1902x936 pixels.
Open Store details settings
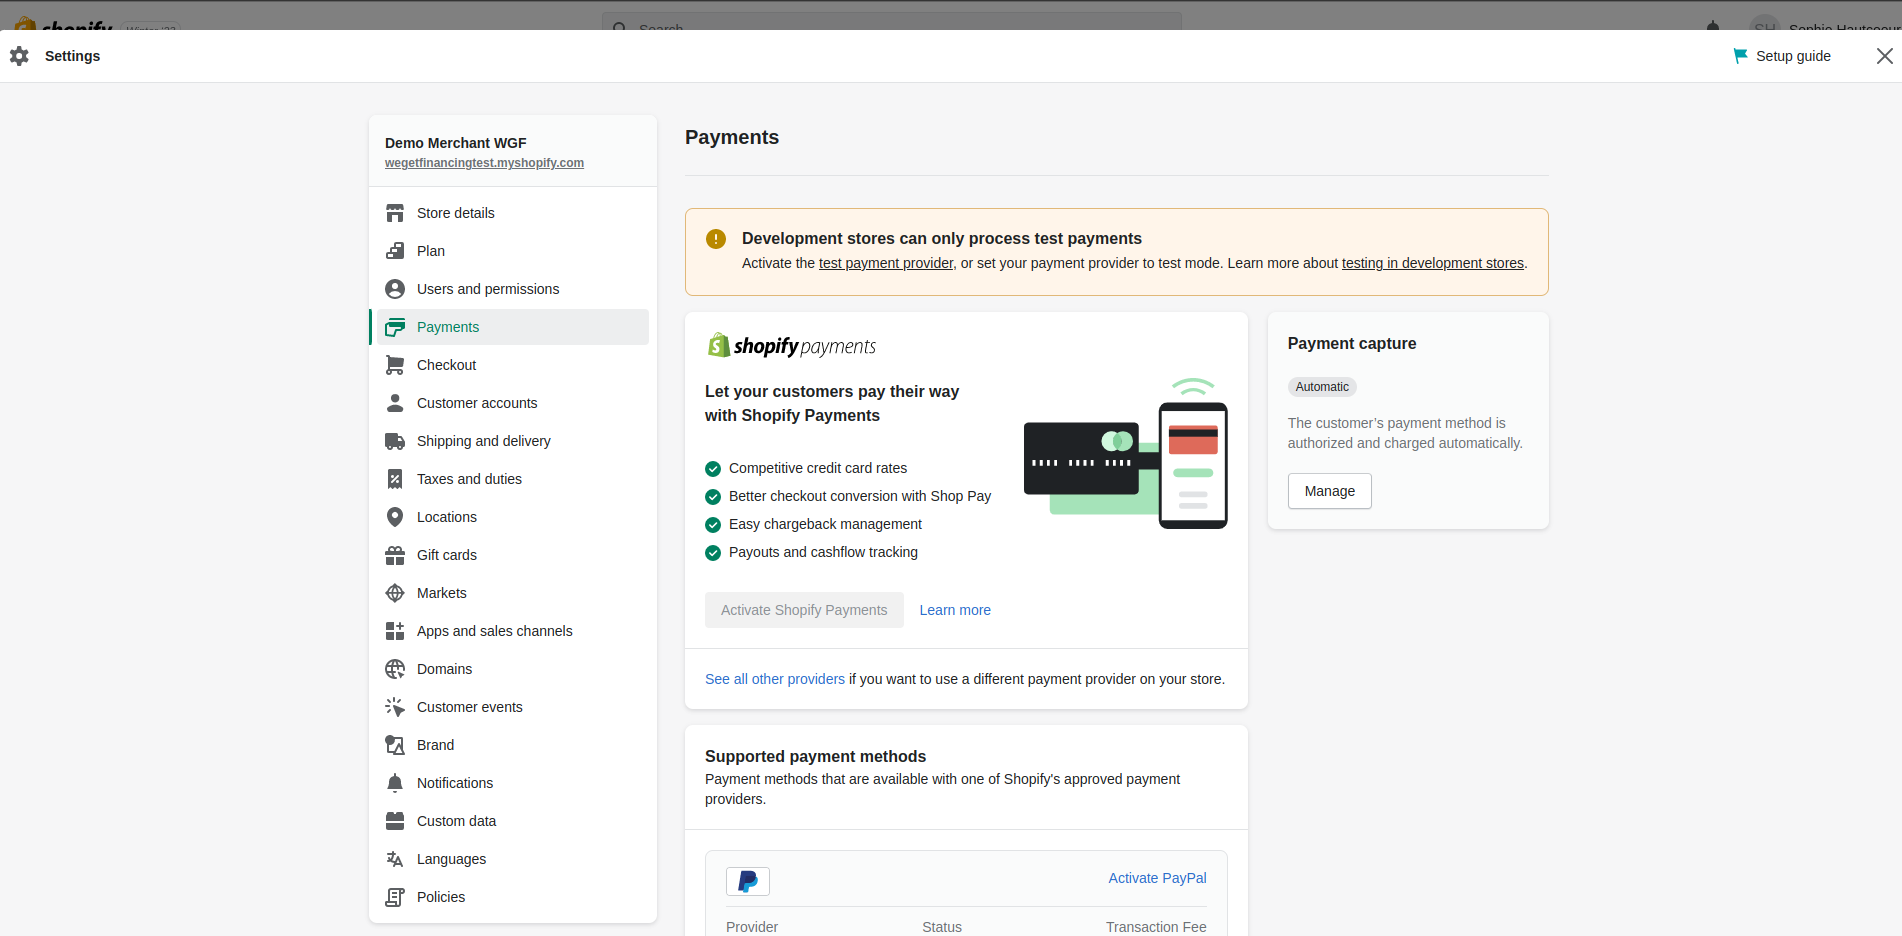tap(513, 213)
